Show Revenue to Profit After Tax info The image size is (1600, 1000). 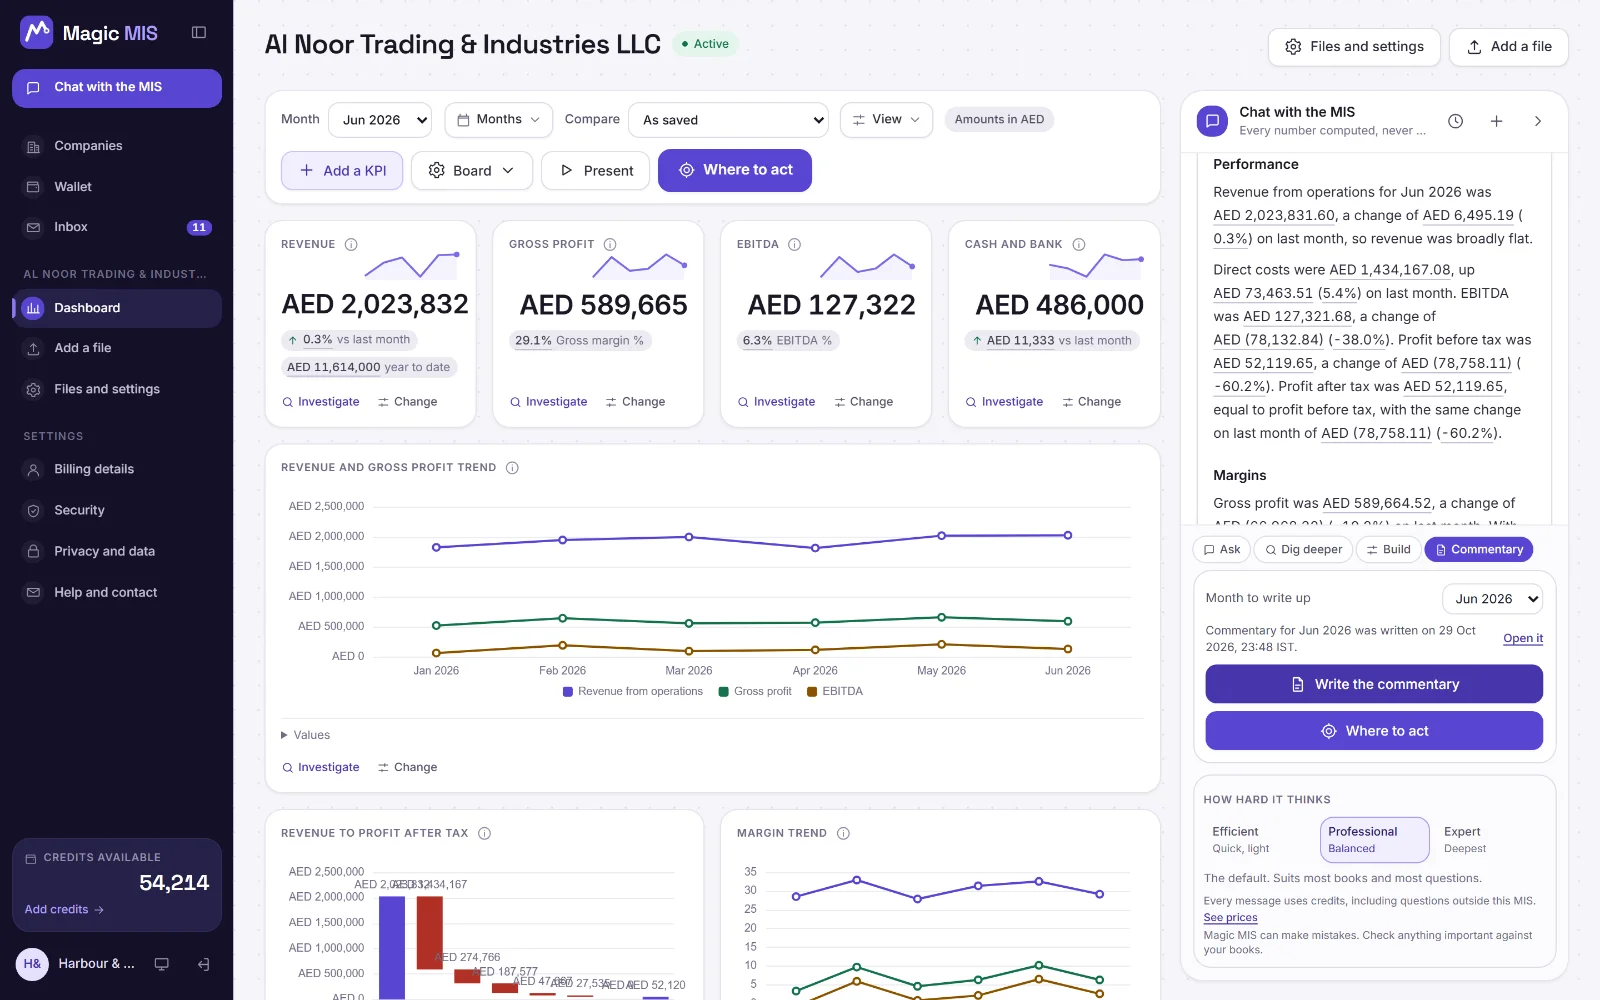[484, 833]
